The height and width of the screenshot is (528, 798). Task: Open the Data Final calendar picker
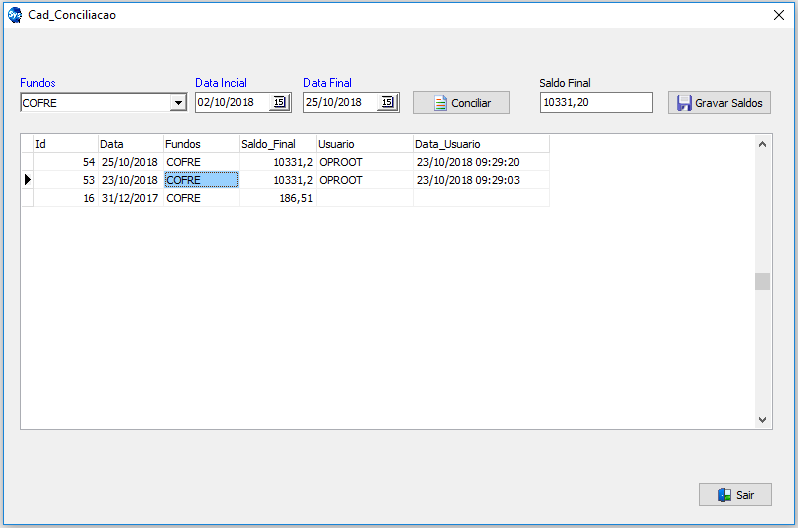tap(387, 102)
